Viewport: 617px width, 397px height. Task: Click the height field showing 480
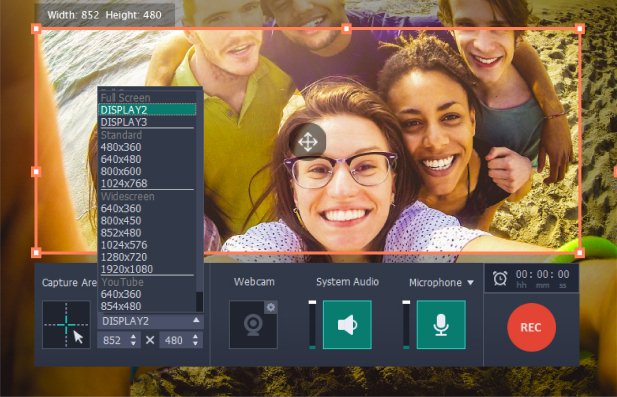point(175,340)
